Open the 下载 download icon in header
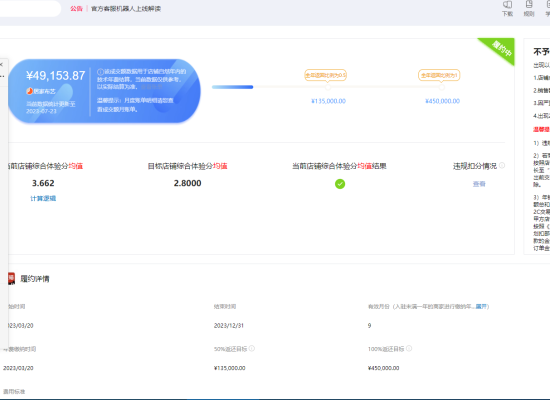This screenshot has height=400, width=550. (507, 5)
